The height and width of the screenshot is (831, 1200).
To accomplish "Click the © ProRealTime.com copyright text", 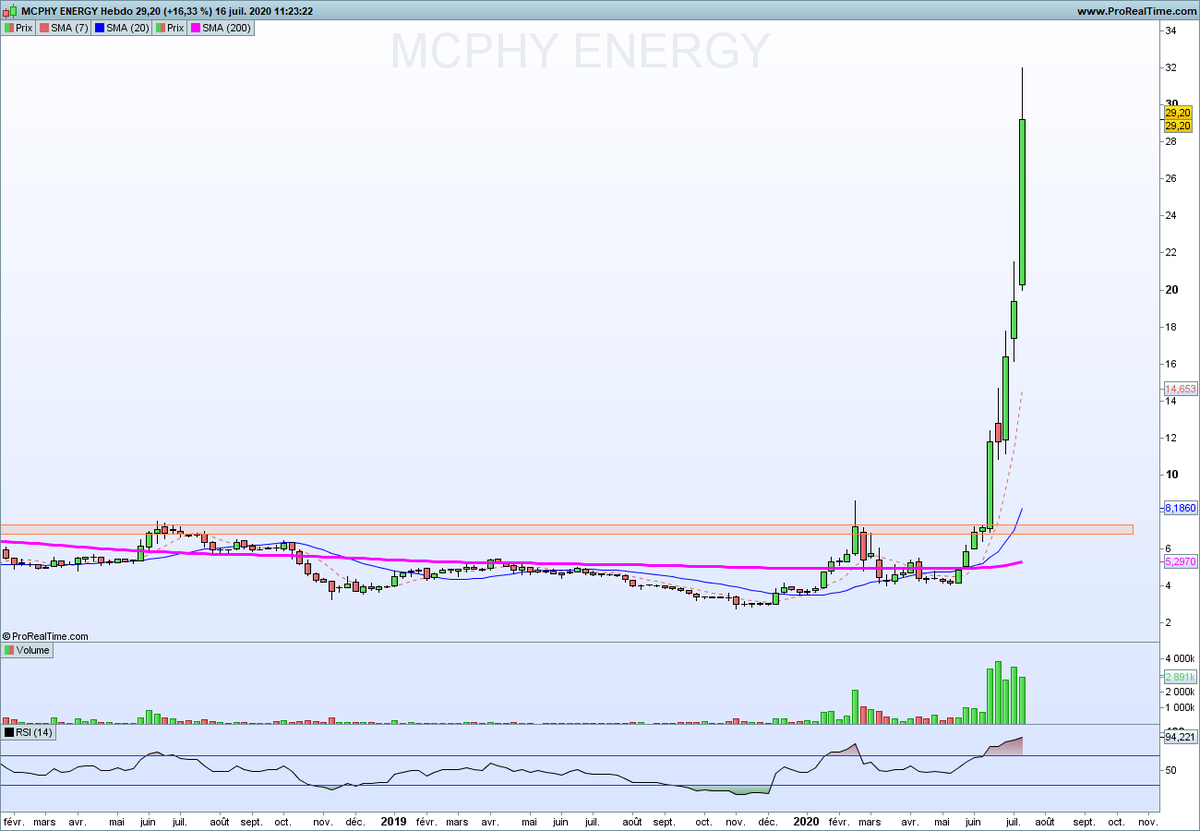I will click(45, 635).
